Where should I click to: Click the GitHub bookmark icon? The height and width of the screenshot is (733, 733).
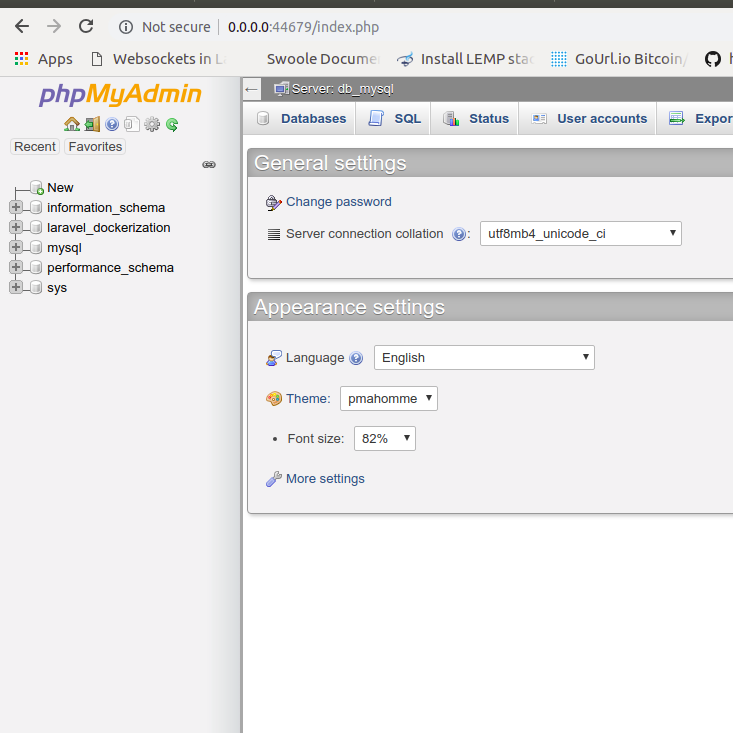[x=712, y=59]
